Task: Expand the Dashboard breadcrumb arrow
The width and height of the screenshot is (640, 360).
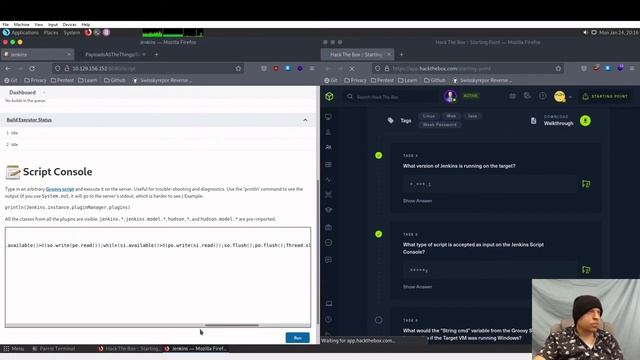Action: pyautogui.click(x=44, y=93)
